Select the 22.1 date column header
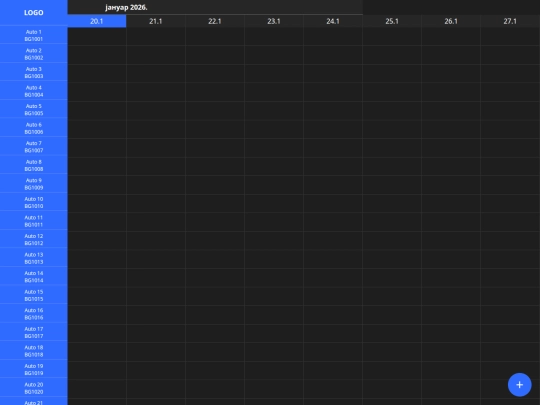The width and height of the screenshot is (540, 405). (x=215, y=21)
